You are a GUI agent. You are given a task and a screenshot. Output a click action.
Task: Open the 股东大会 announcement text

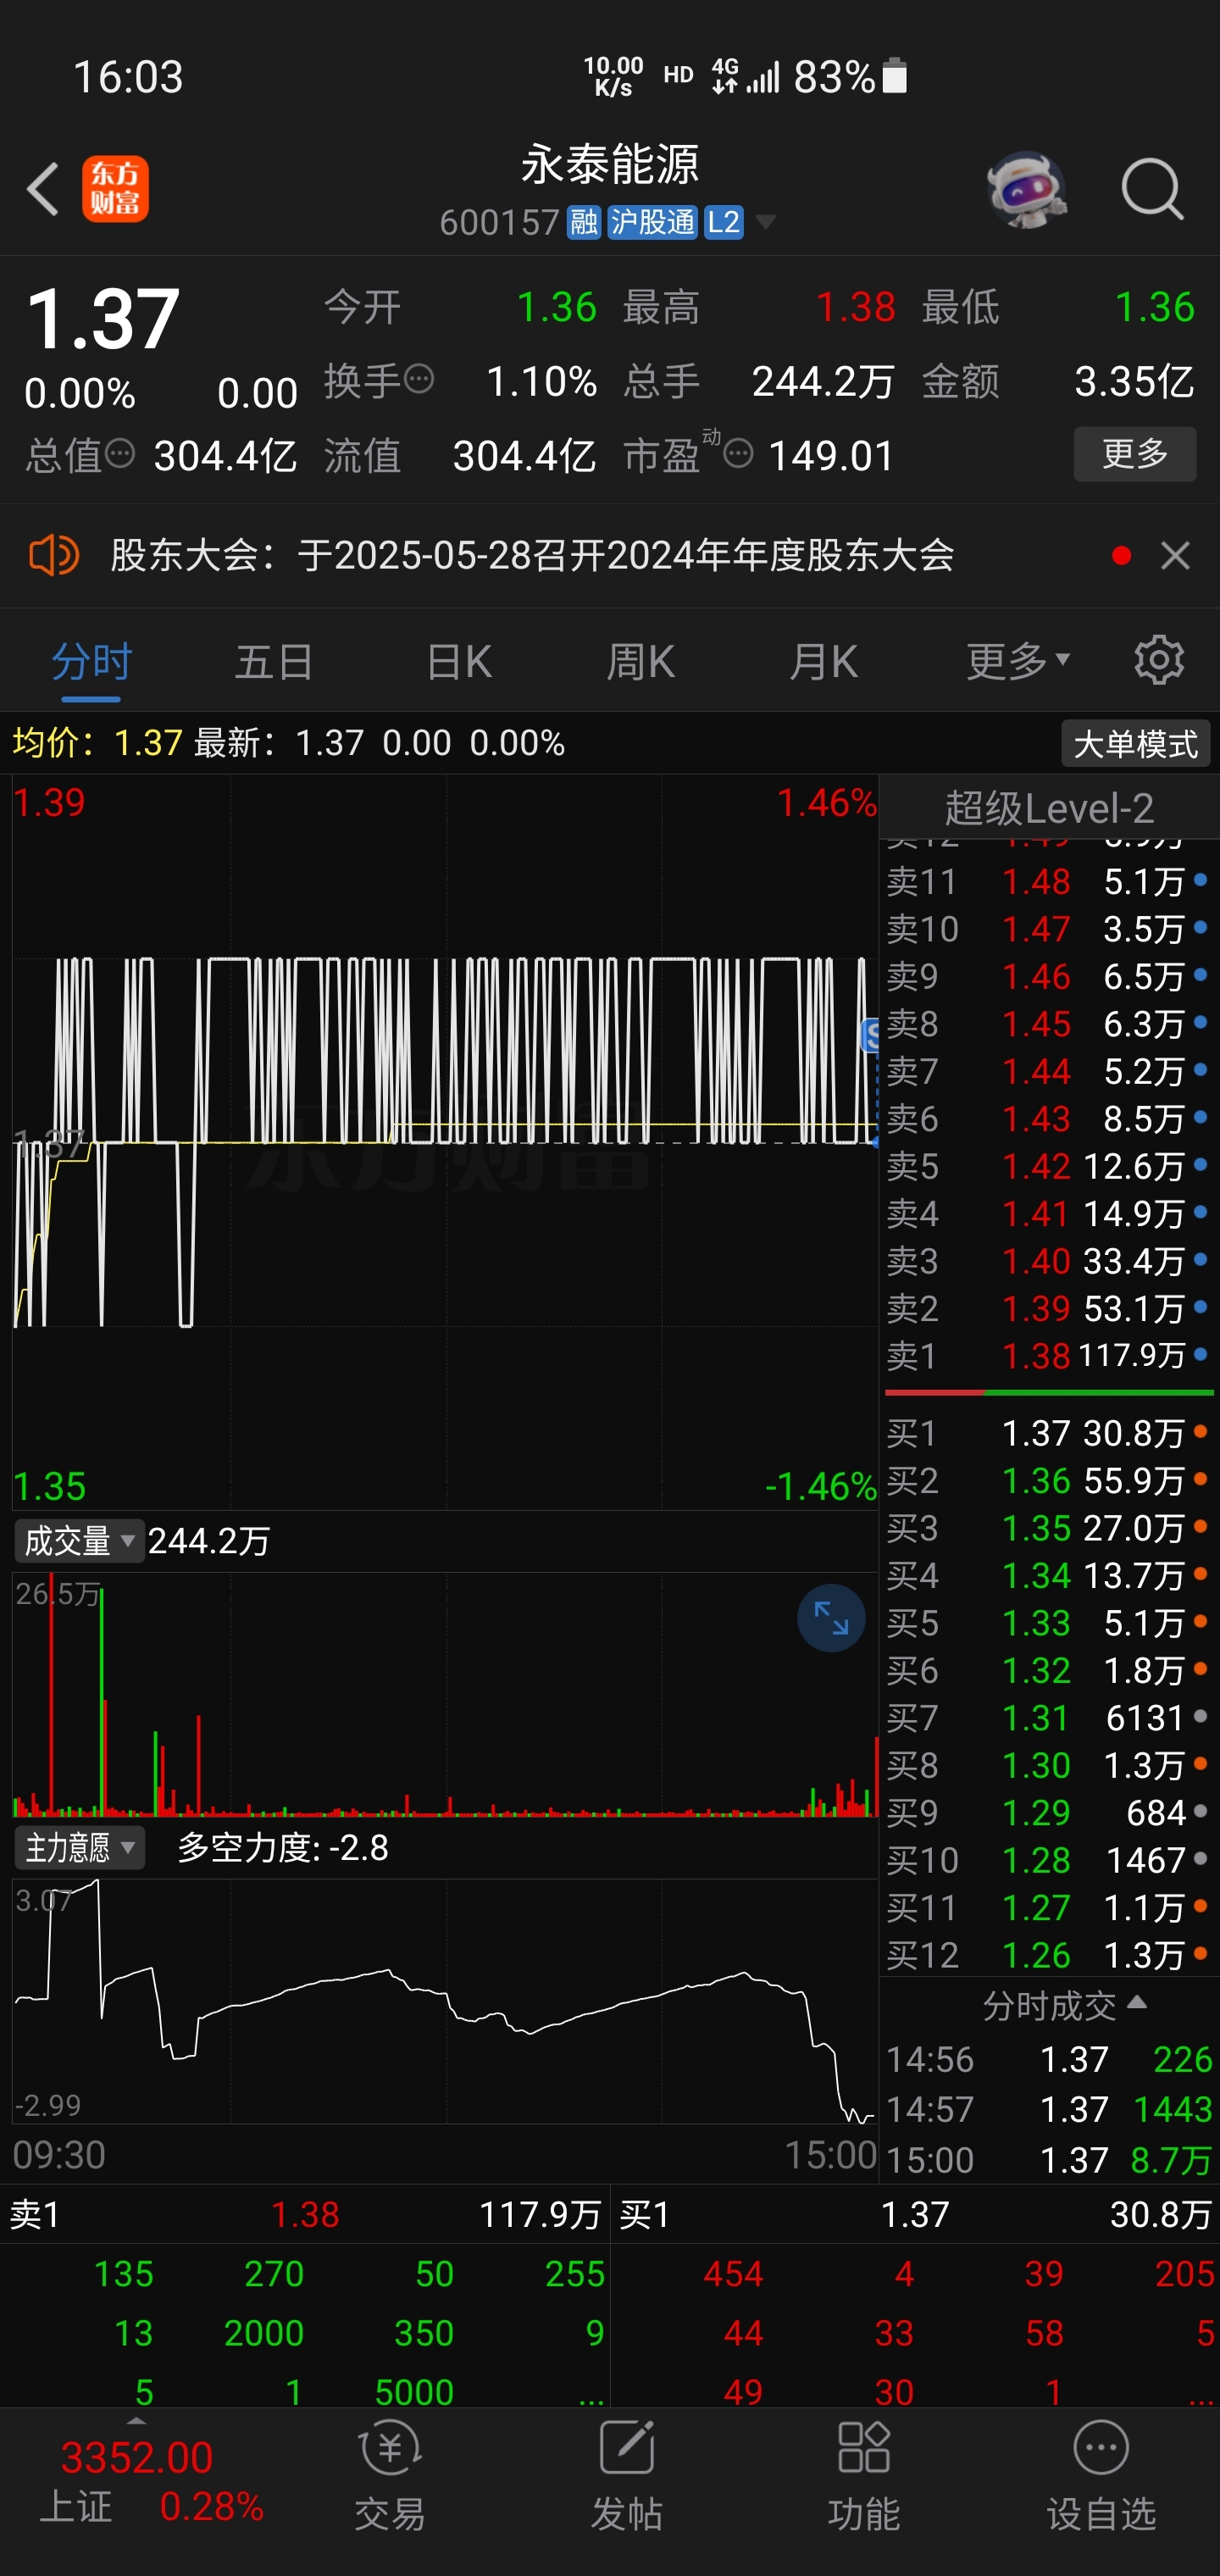tap(532, 555)
